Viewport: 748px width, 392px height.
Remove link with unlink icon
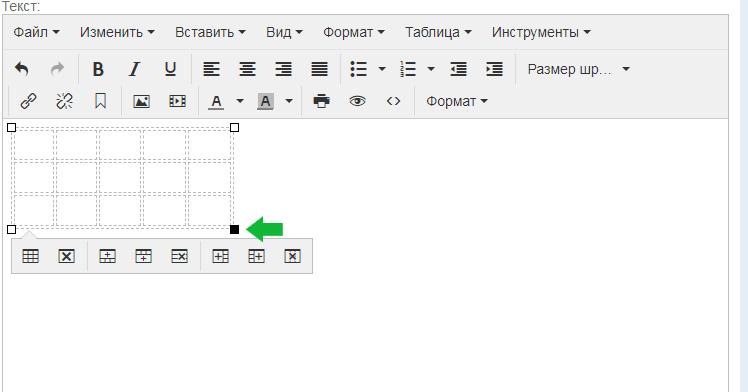(64, 101)
